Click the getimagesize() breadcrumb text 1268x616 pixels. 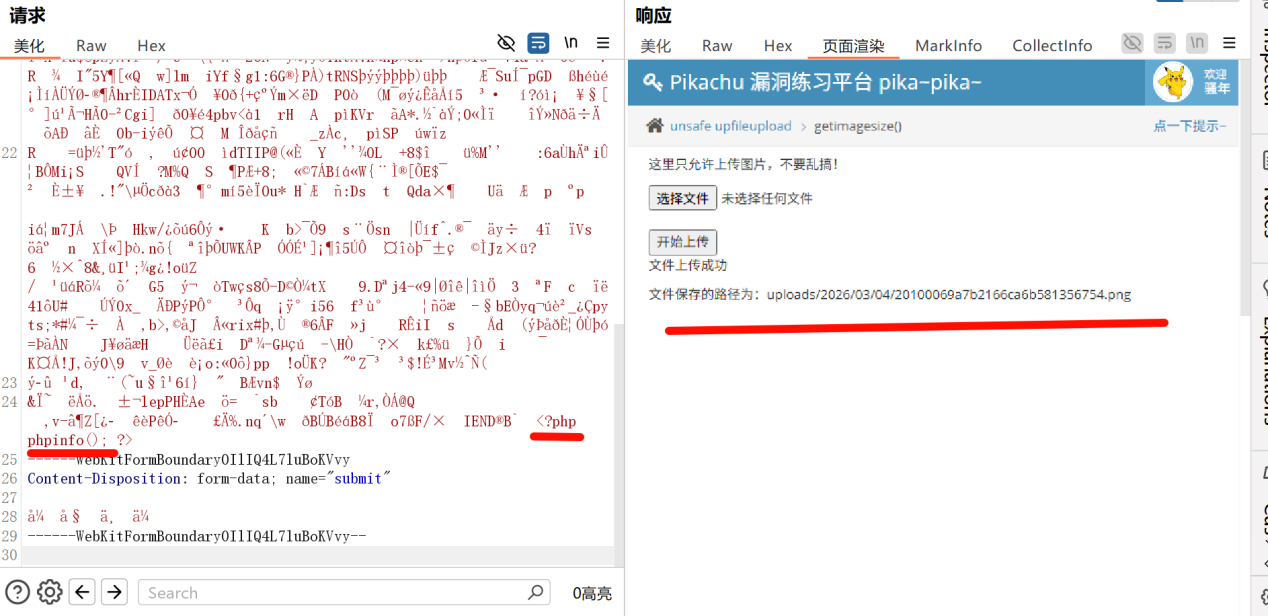point(857,126)
